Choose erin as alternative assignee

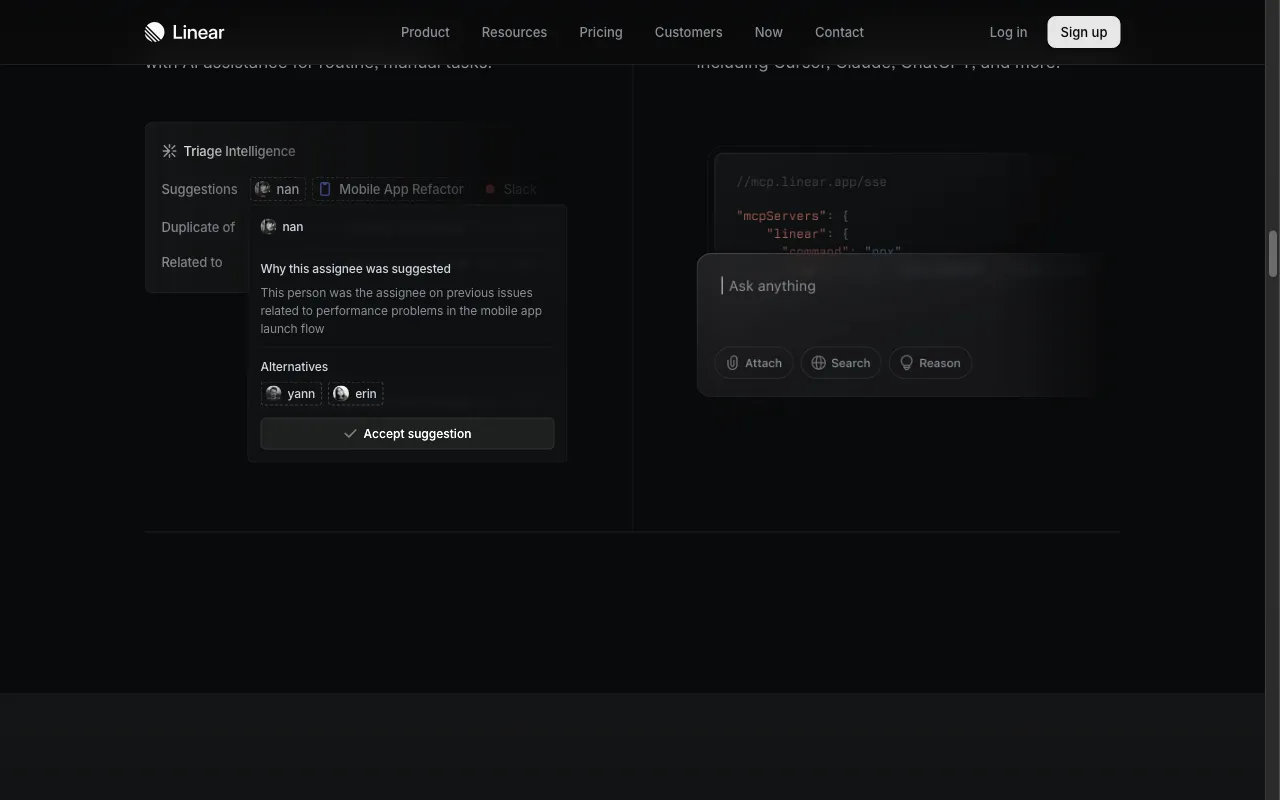(356, 393)
